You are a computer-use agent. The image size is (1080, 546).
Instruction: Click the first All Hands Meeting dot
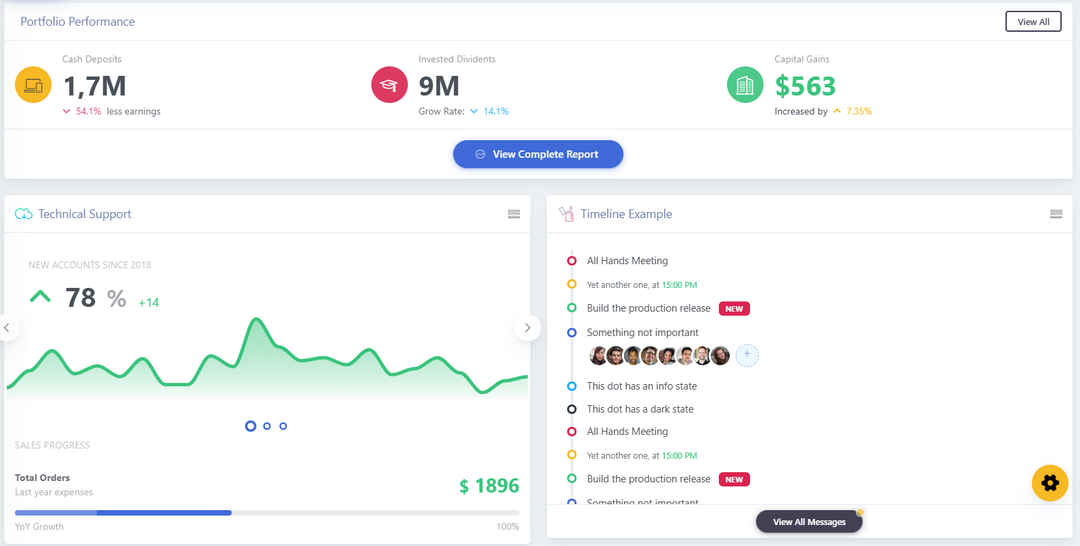[x=572, y=261]
